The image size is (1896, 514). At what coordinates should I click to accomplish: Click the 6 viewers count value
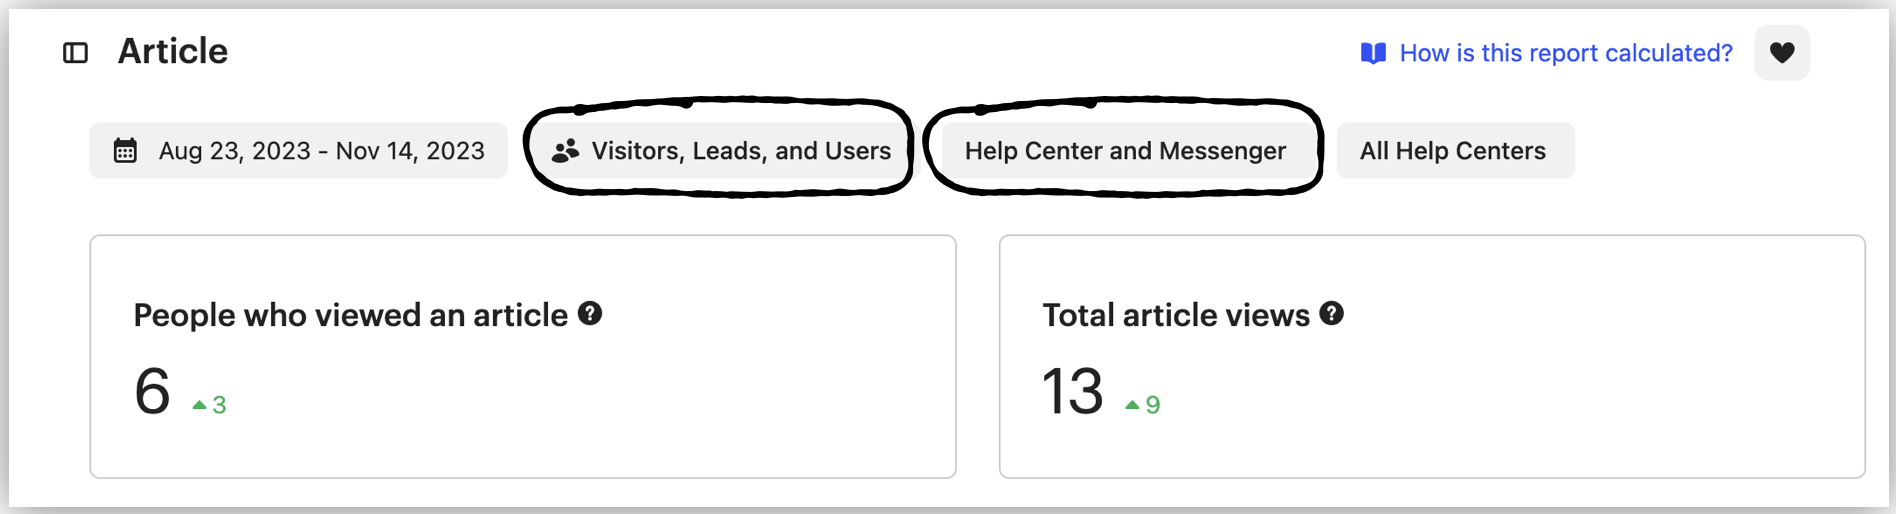(152, 391)
